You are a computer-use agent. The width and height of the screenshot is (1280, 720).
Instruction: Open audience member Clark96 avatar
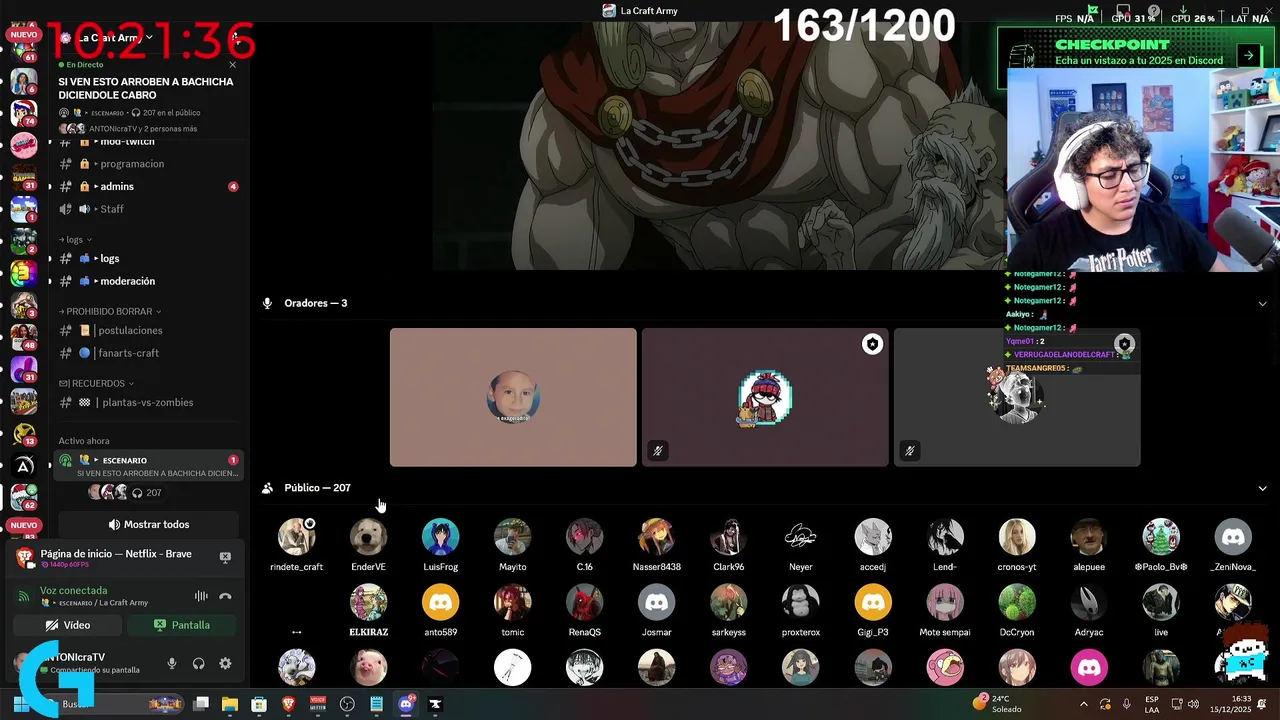[728, 537]
